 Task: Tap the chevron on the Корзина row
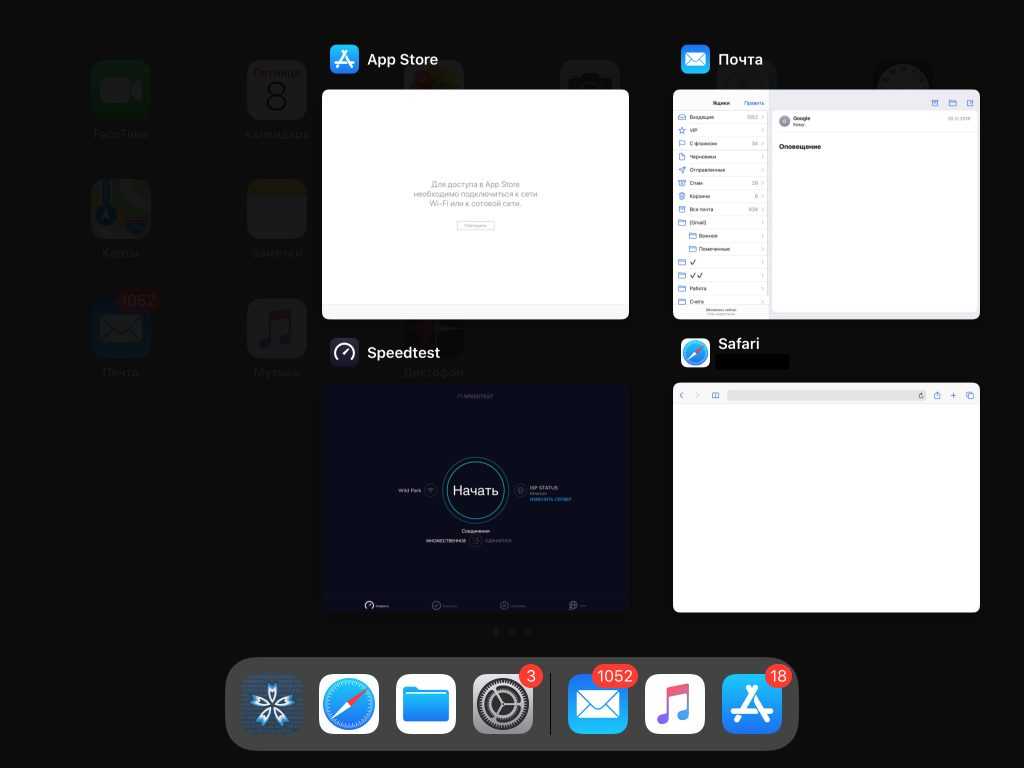(763, 196)
